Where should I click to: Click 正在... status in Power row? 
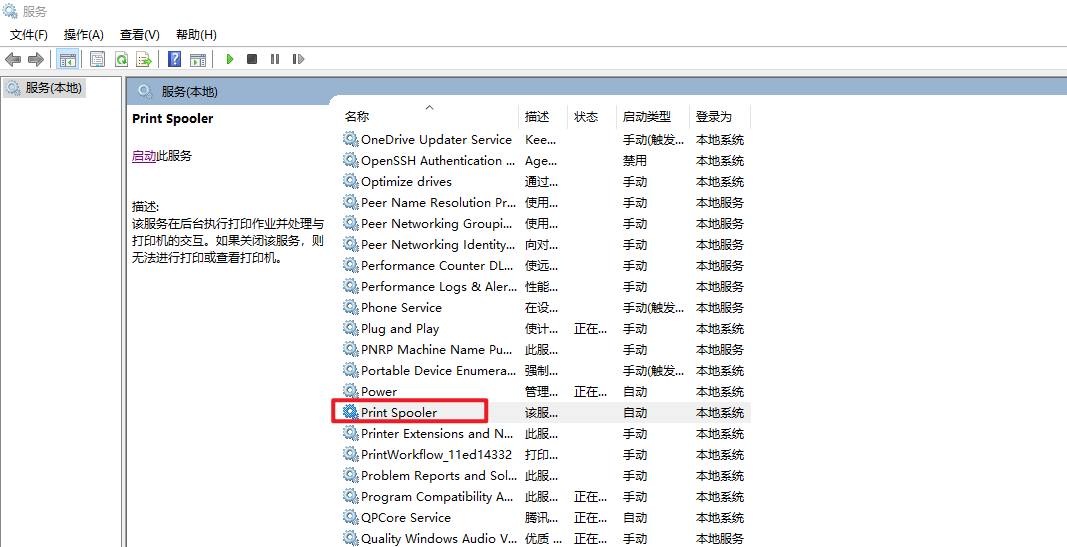point(591,391)
